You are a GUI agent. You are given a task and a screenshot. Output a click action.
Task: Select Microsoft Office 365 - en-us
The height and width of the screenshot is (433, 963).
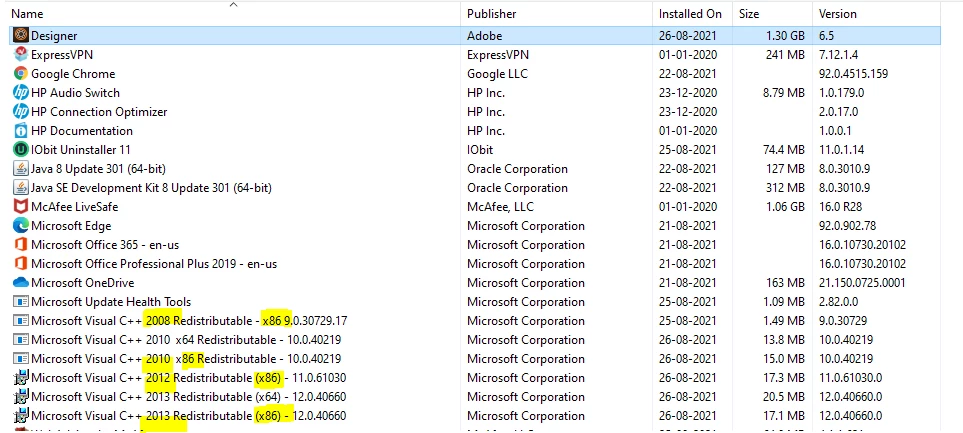(x=105, y=245)
